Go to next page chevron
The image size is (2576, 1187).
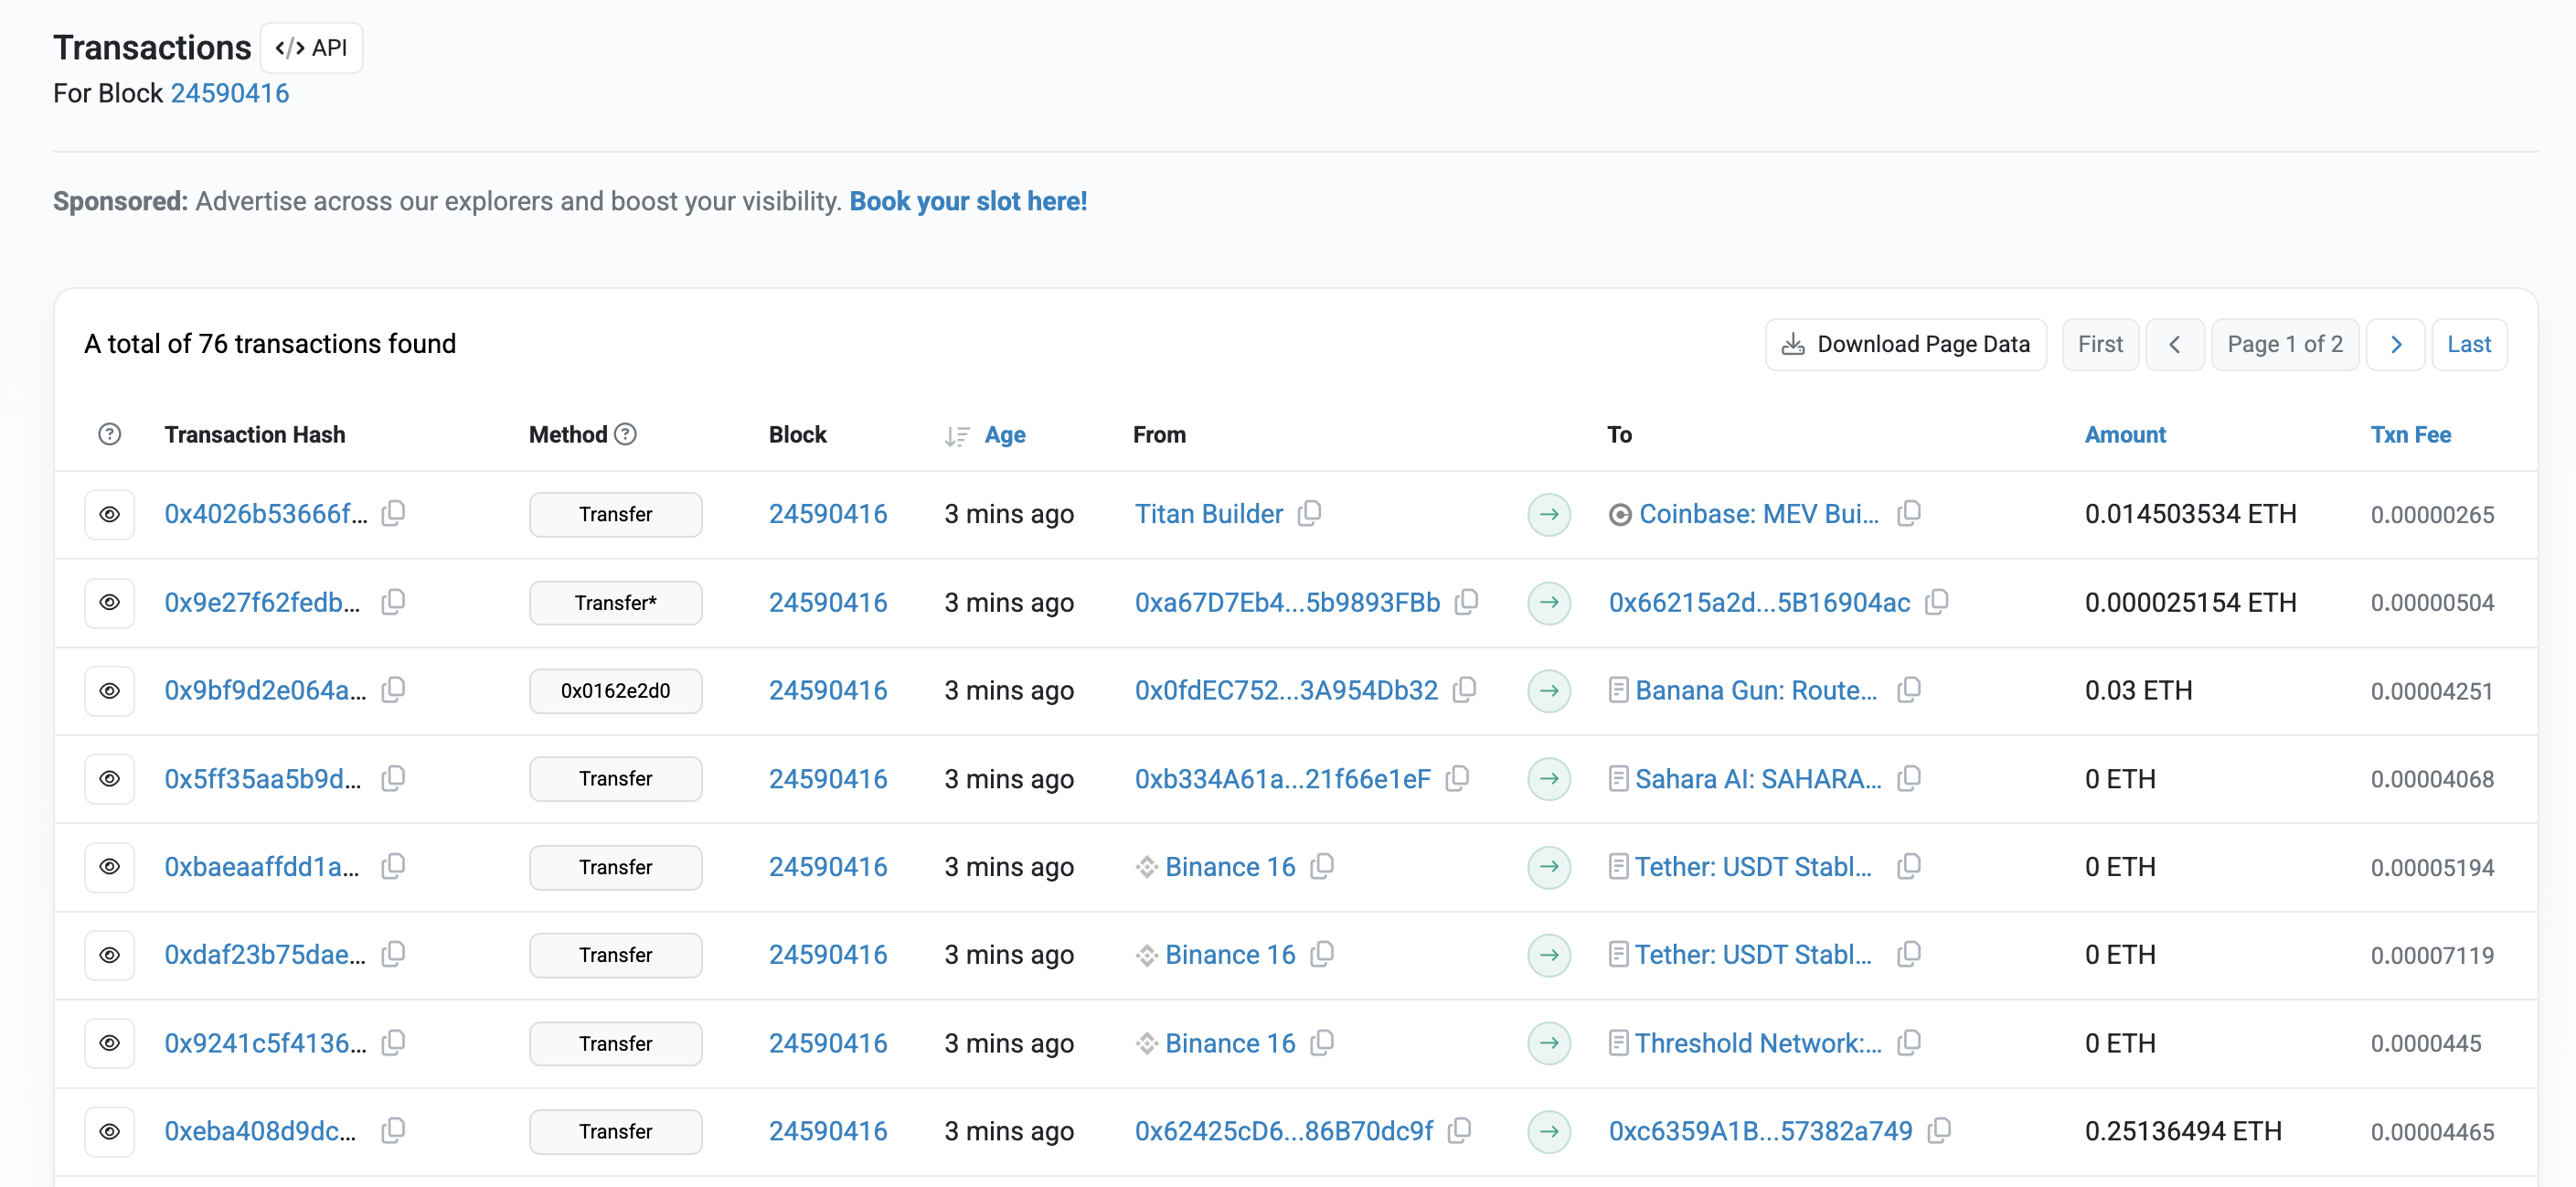(x=2395, y=344)
